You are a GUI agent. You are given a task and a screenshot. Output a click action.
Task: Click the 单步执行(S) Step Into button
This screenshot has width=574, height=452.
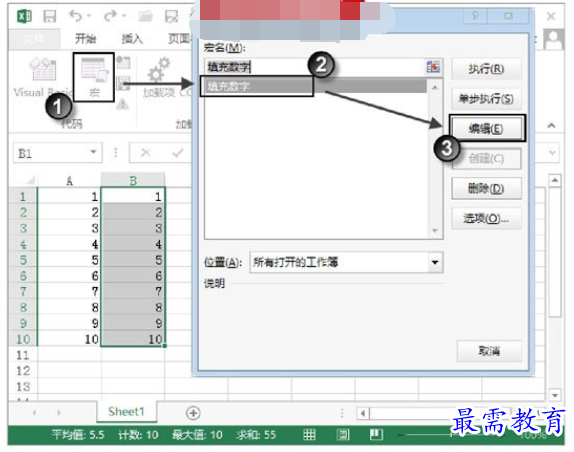pos(486,98)
